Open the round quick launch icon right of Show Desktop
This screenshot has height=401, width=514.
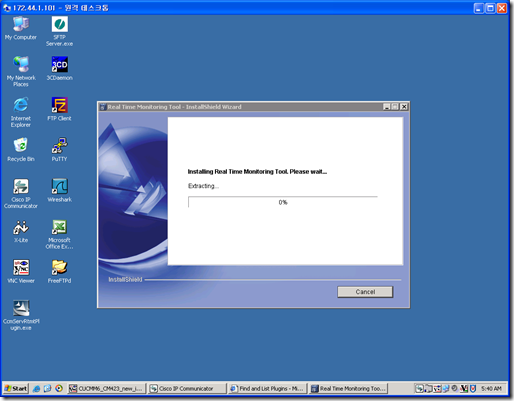[59, 389]
